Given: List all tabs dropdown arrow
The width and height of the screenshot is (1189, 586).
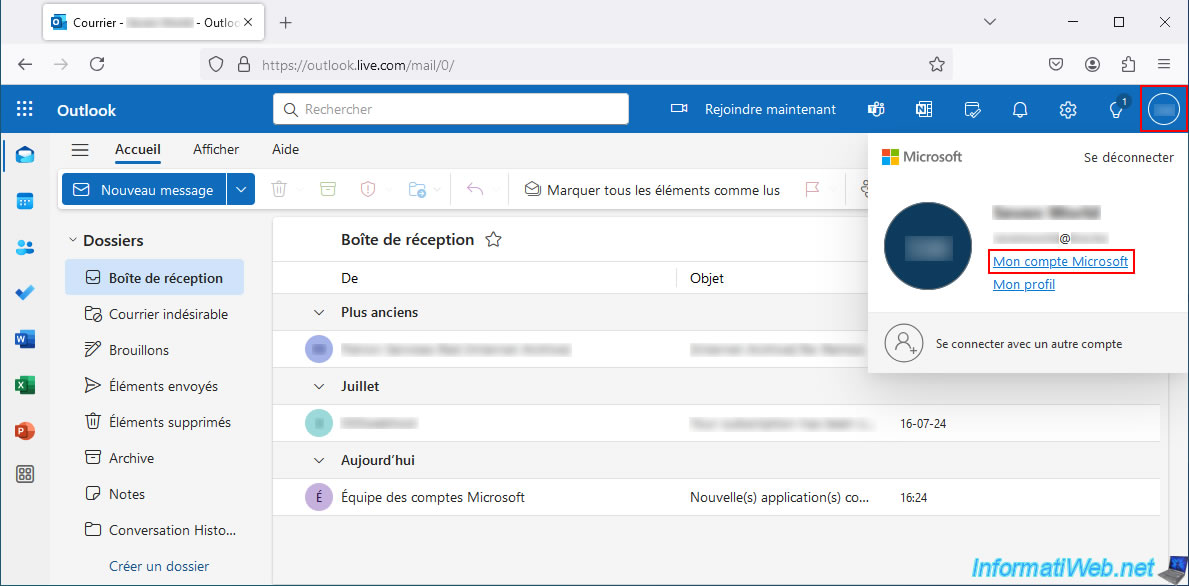Looking at the screenshot, I should coord(990,22).
